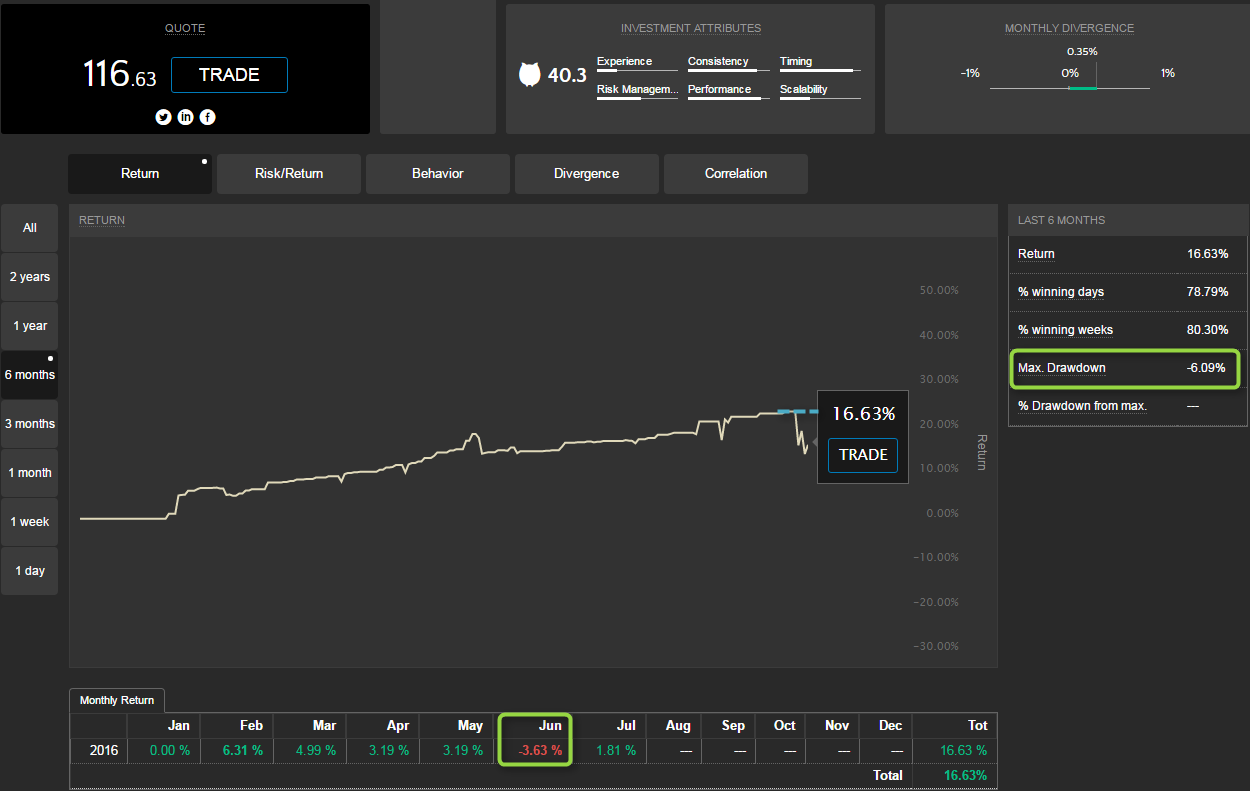Screen dimensions: 1250x791
Task: Click the Monthly Divergence gauge bar
Action: 1069,88
